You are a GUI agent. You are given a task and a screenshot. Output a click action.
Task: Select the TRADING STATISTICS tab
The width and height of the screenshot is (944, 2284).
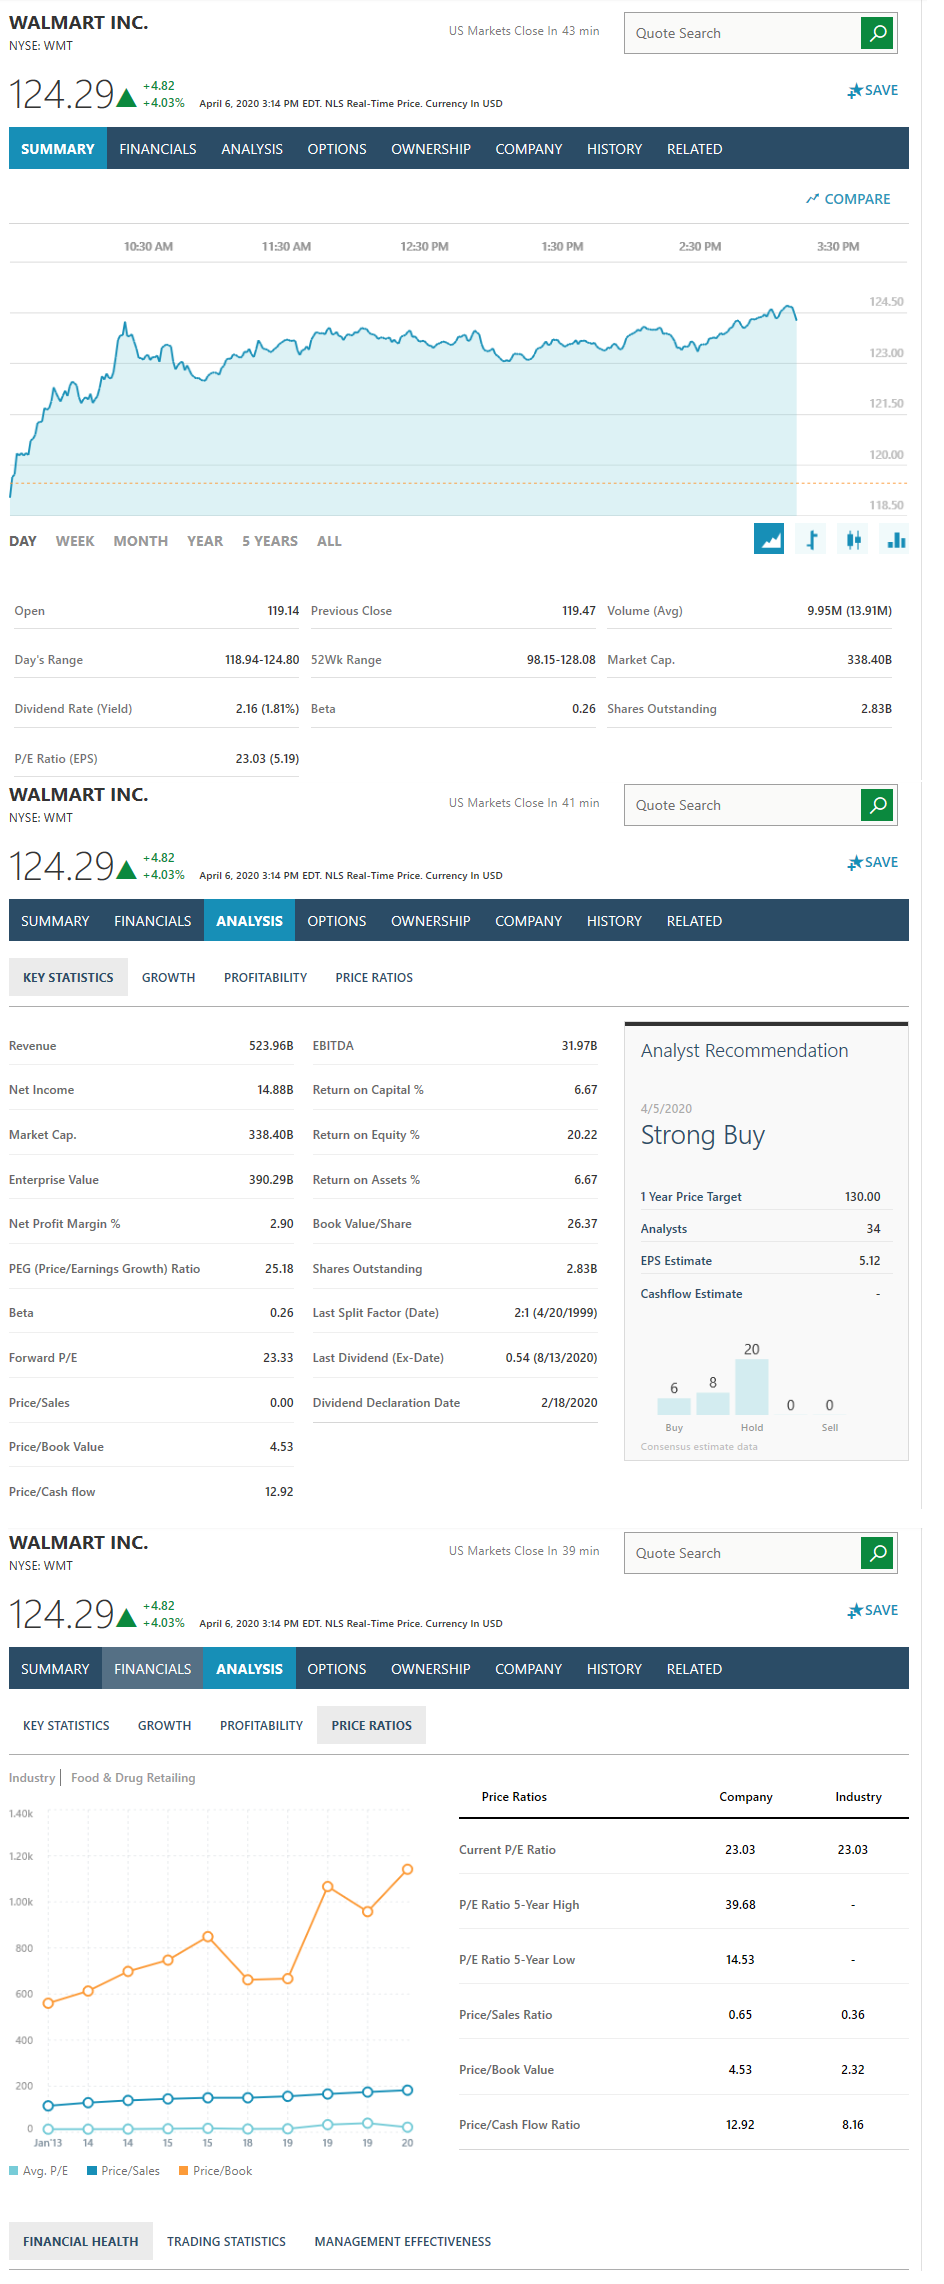[226, 2241]
